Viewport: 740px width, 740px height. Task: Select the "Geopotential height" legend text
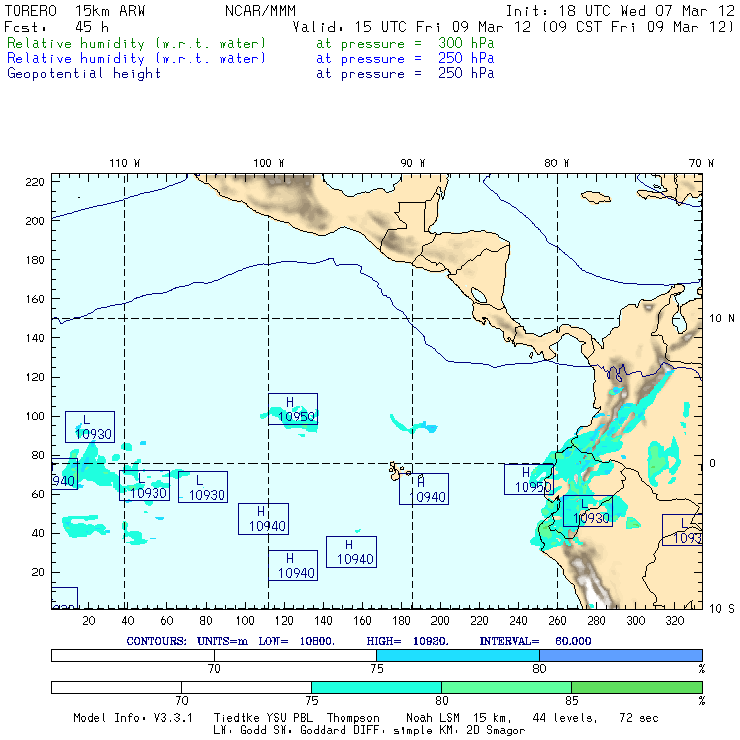(x=84, y=74)
